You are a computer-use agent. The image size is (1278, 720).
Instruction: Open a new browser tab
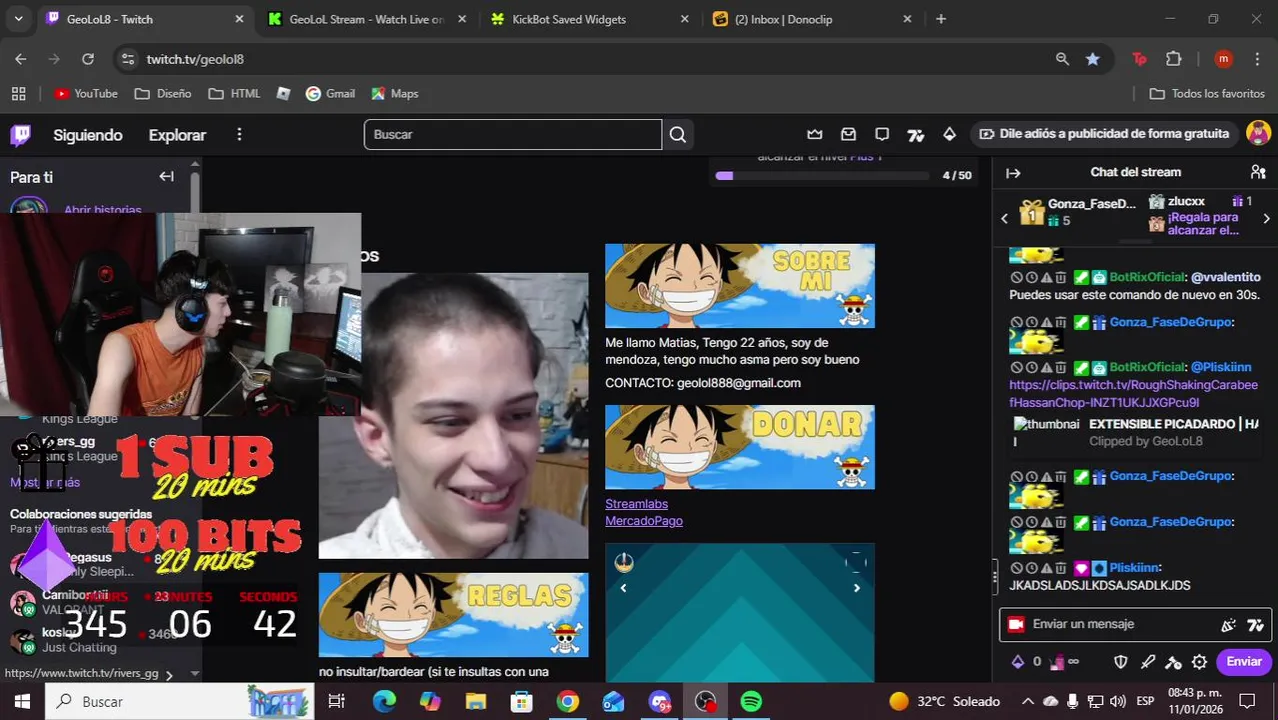pos(940,19)
